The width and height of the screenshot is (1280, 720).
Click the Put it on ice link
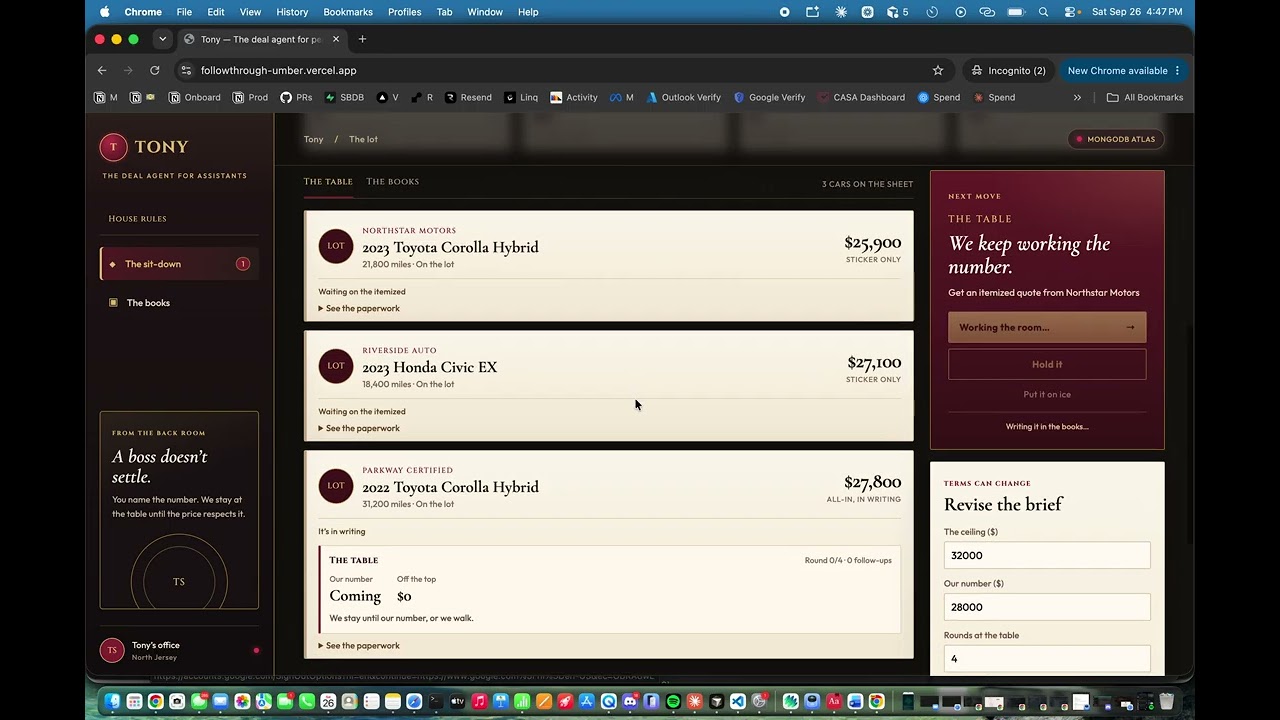tap(1047, 395)
